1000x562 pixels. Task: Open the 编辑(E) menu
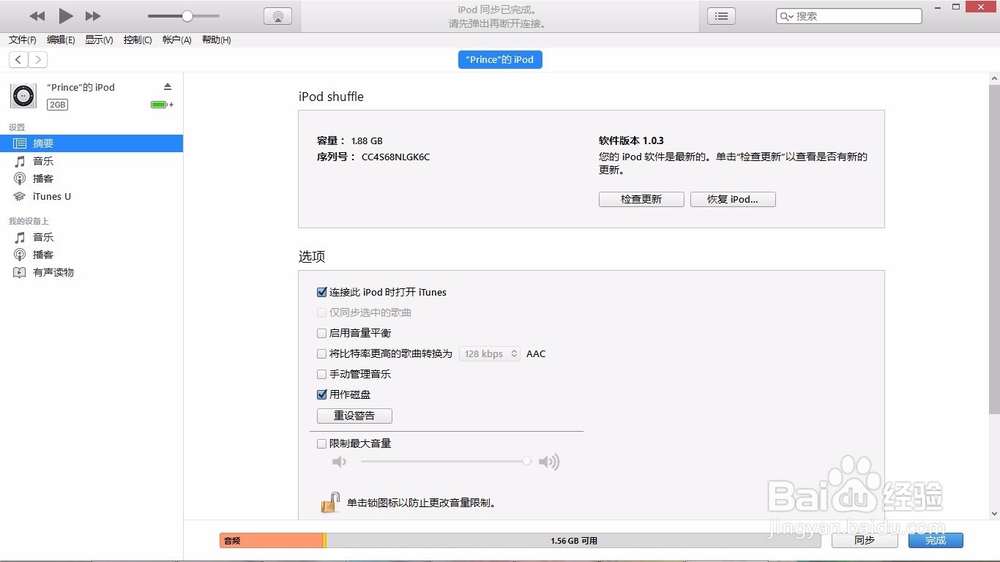[61, 40]
